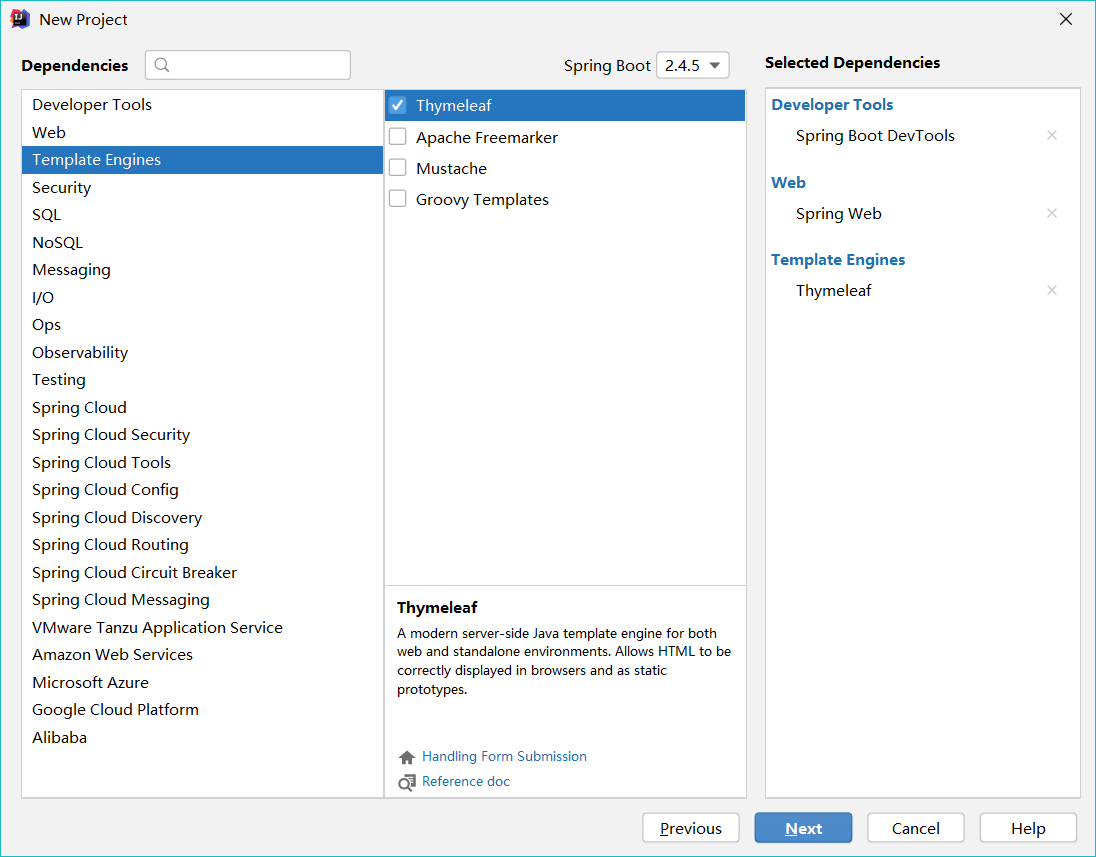
Task: Select Spring Cloud Routing category
Action: (203, 545)
